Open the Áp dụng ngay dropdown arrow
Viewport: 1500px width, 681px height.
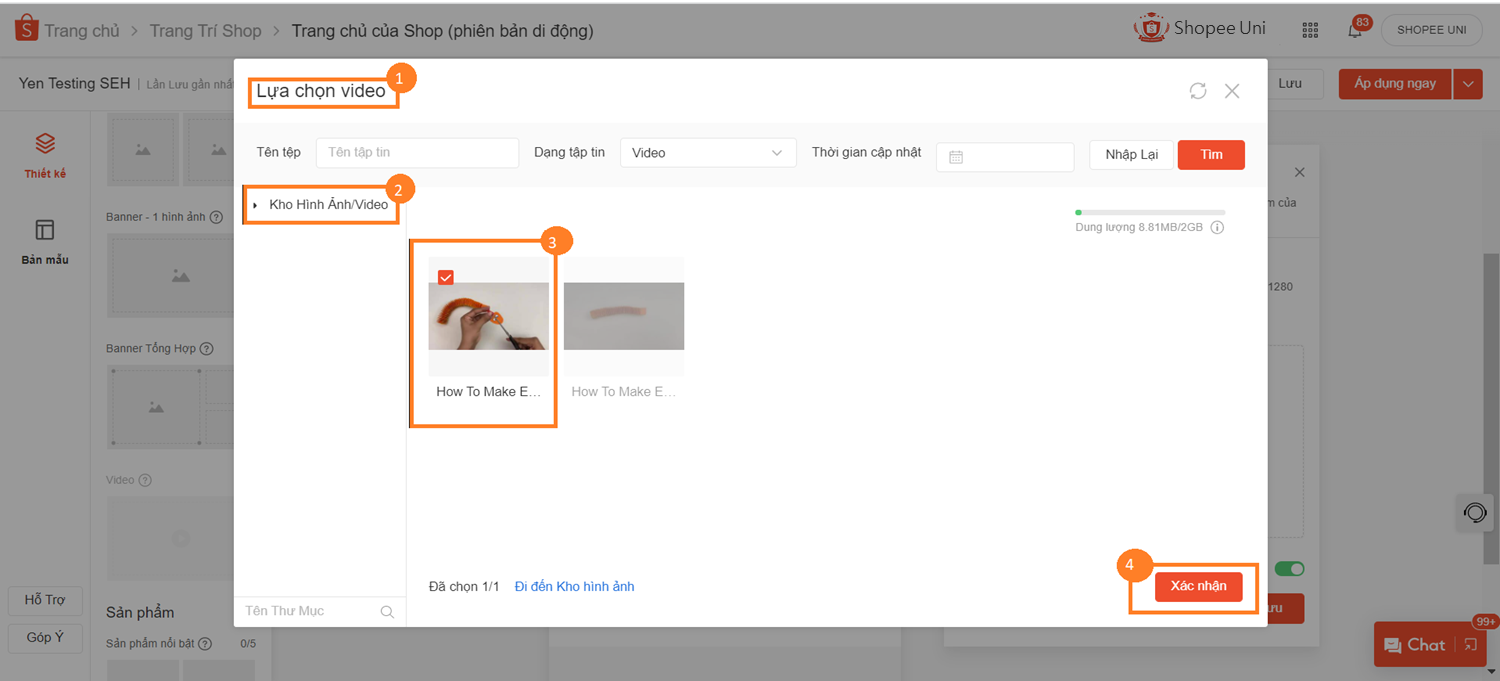pyautogui.click(x=1468, y=84)
